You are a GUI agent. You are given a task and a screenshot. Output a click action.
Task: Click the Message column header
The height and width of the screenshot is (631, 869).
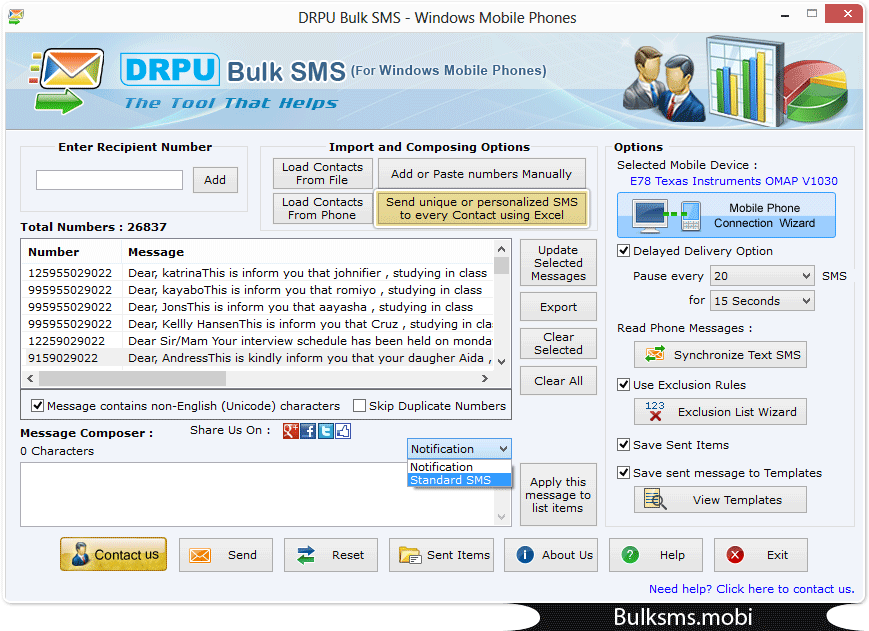point(308,252)
